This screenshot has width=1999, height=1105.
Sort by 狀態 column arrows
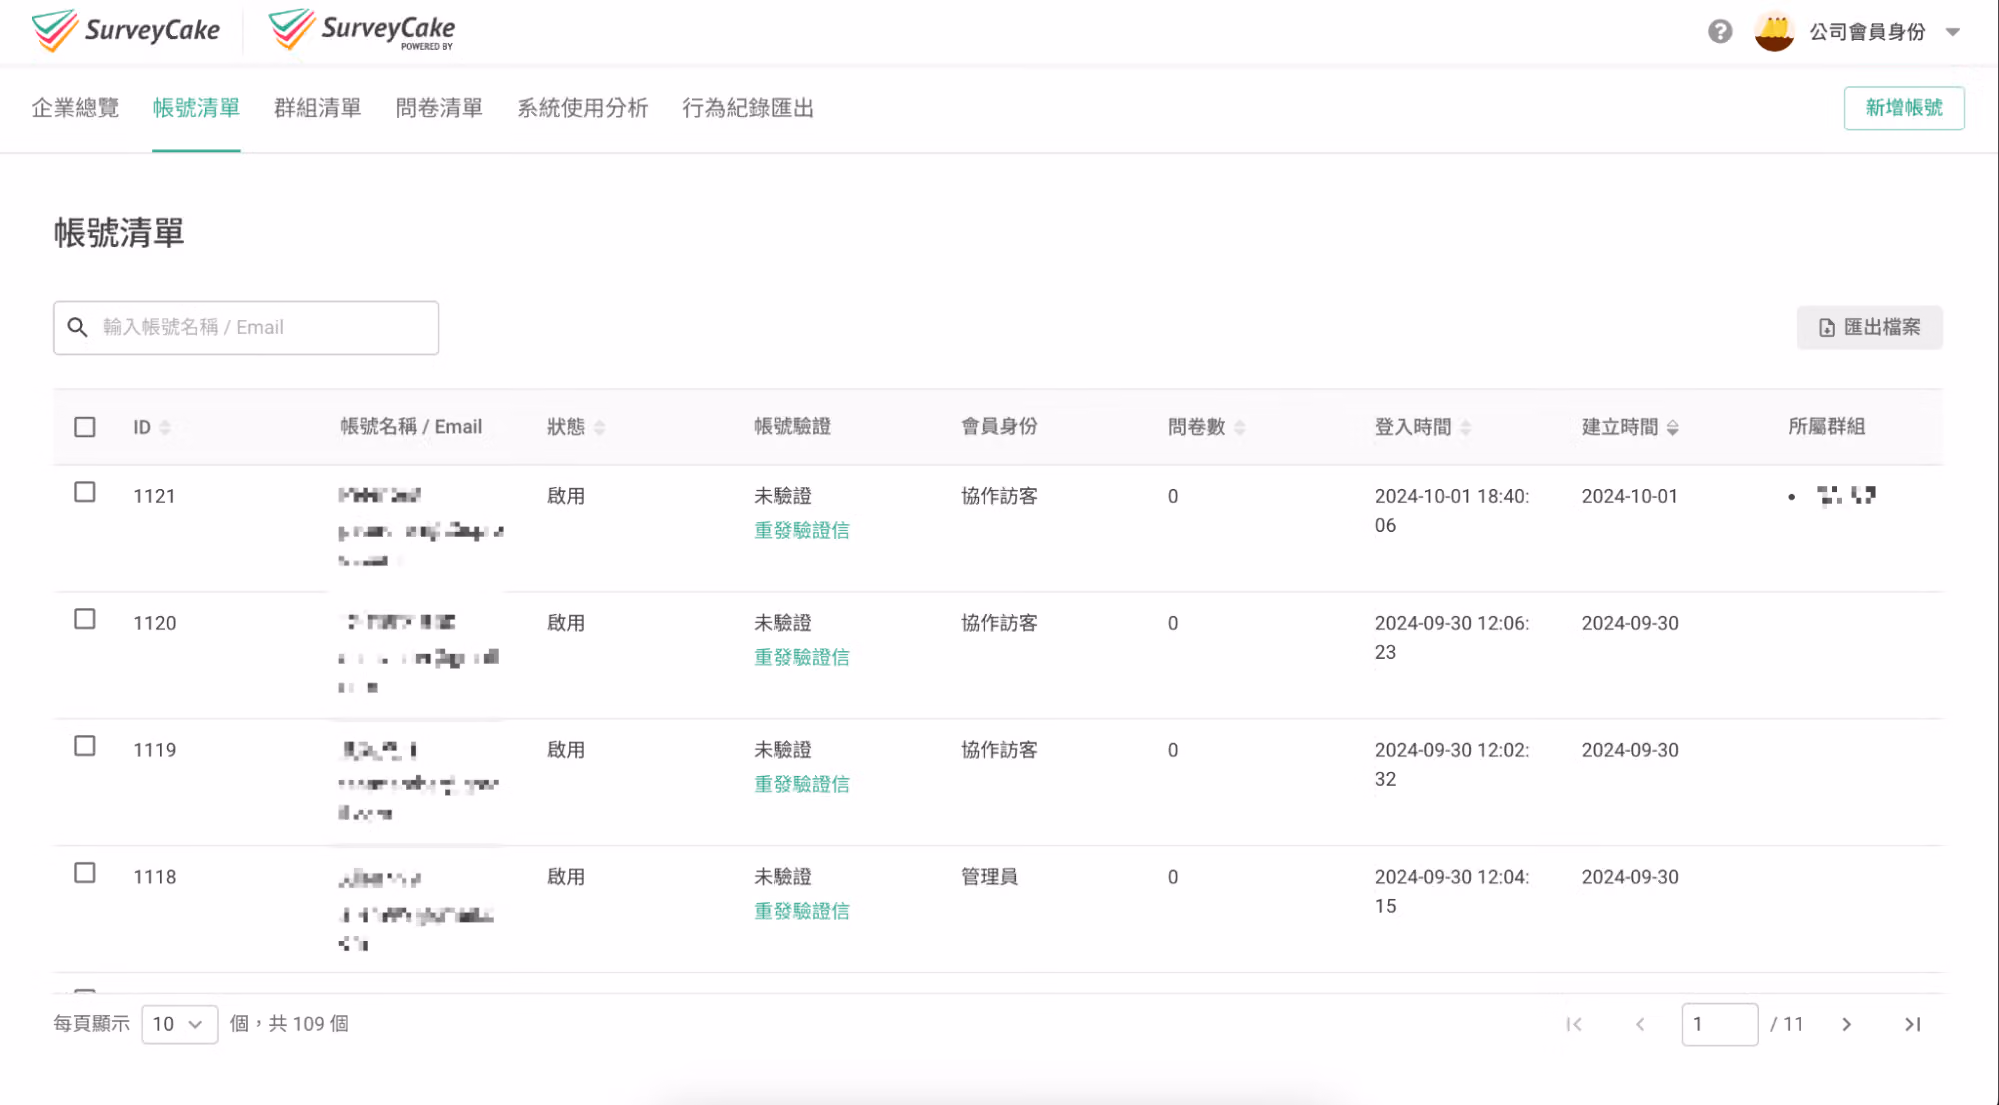click(x=599, y=427)
